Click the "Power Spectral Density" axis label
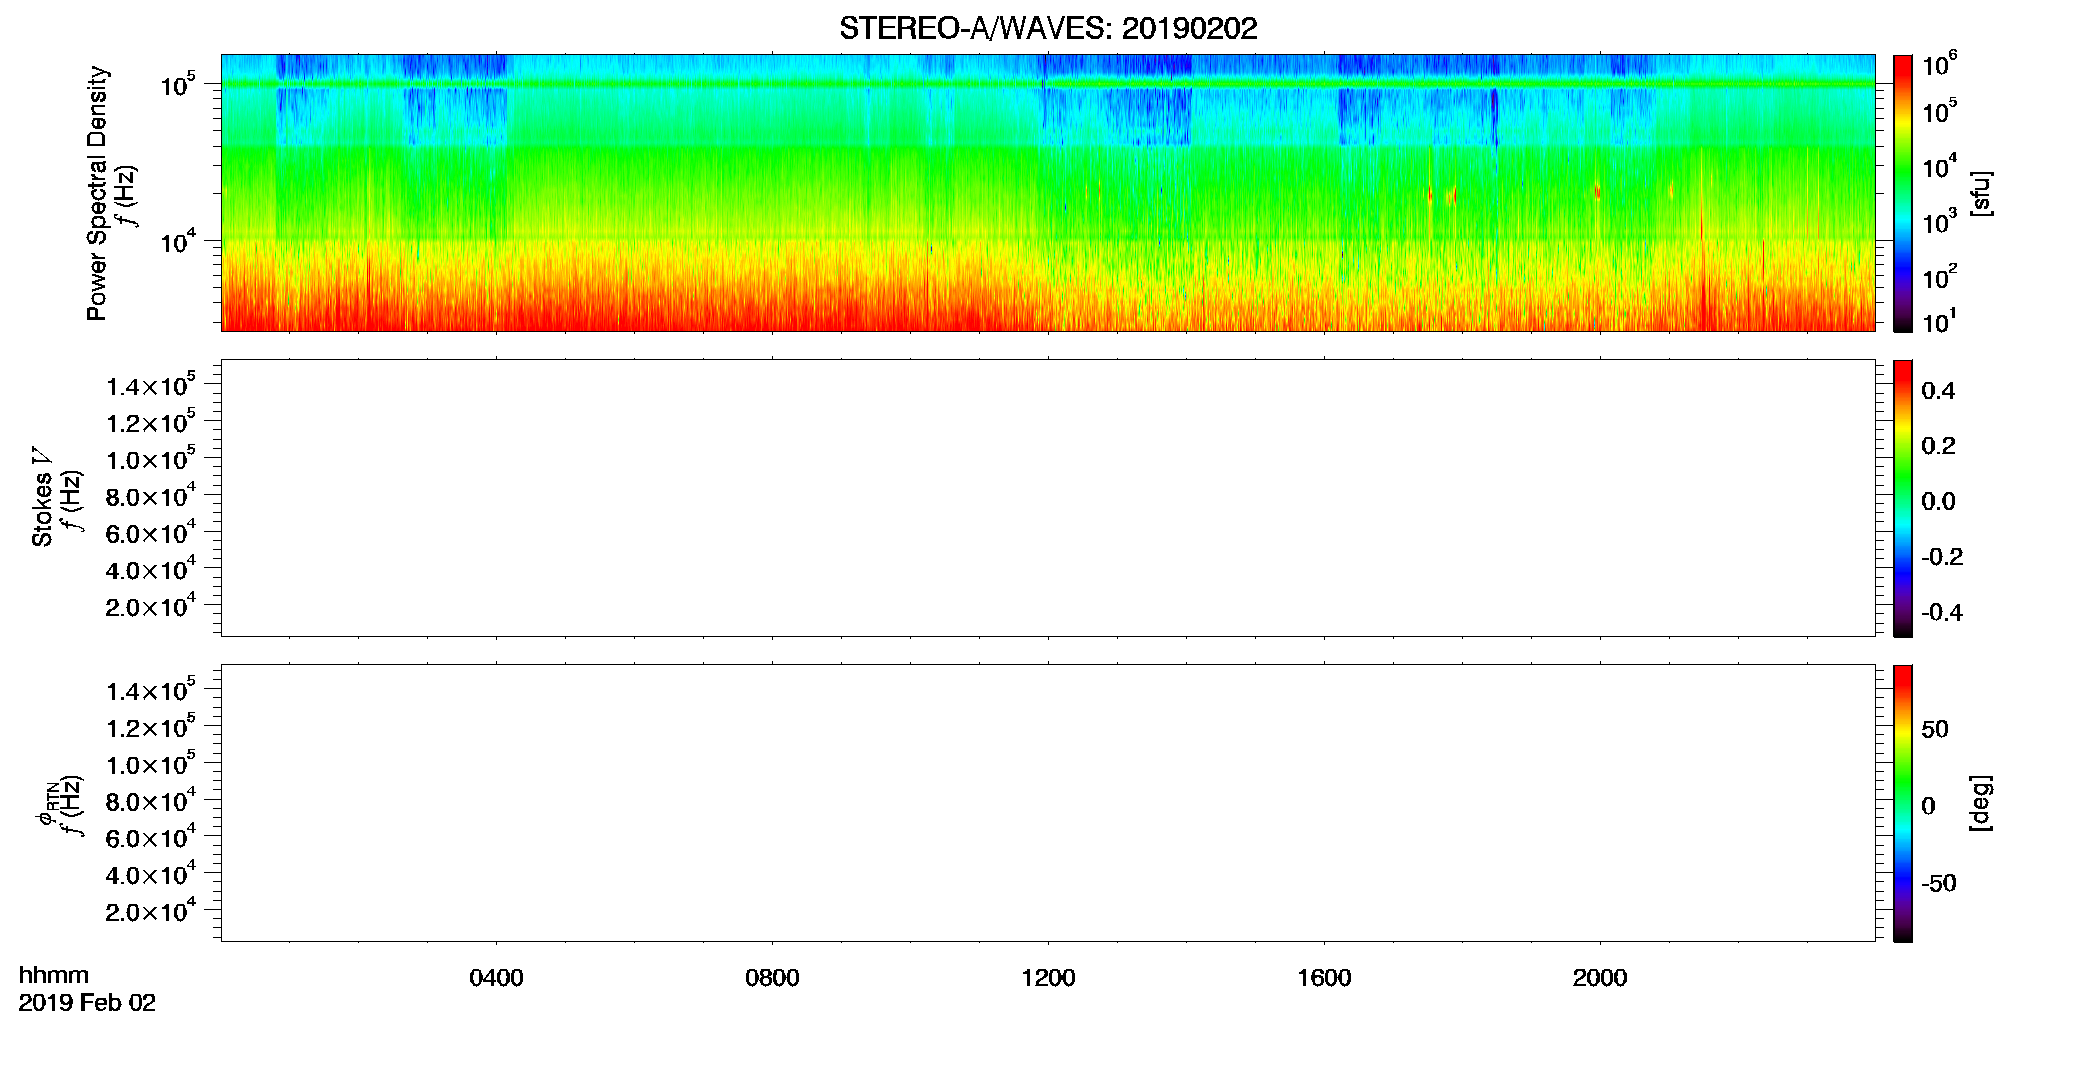 point(97,193)
